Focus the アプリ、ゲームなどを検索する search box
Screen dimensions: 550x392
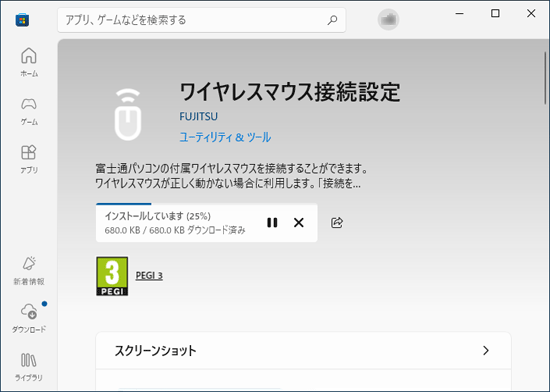pos(202,20)
